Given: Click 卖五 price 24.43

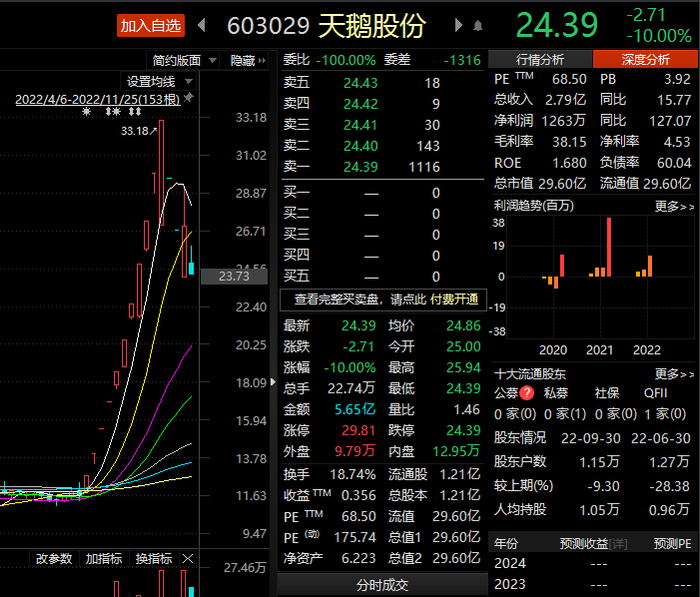Looking at the screenshot, I should click(360, 83).
